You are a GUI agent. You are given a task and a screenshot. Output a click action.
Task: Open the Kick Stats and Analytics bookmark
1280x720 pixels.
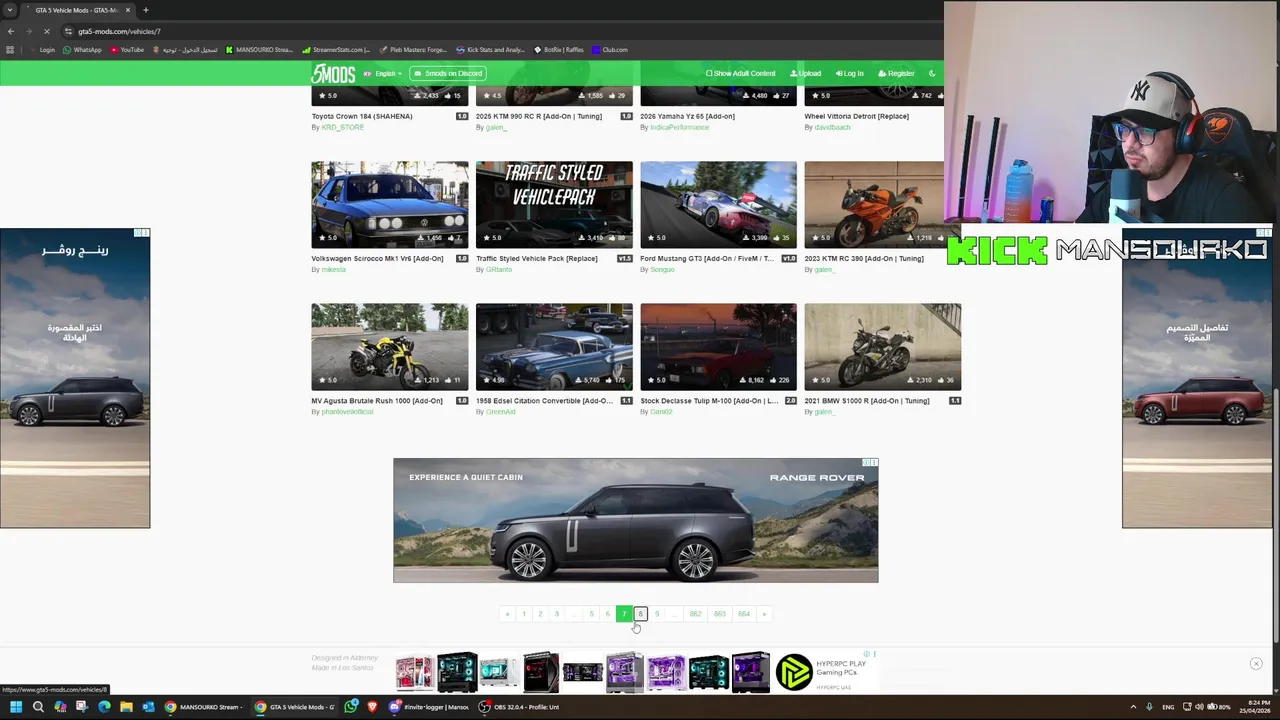click(x=490, y=49)
